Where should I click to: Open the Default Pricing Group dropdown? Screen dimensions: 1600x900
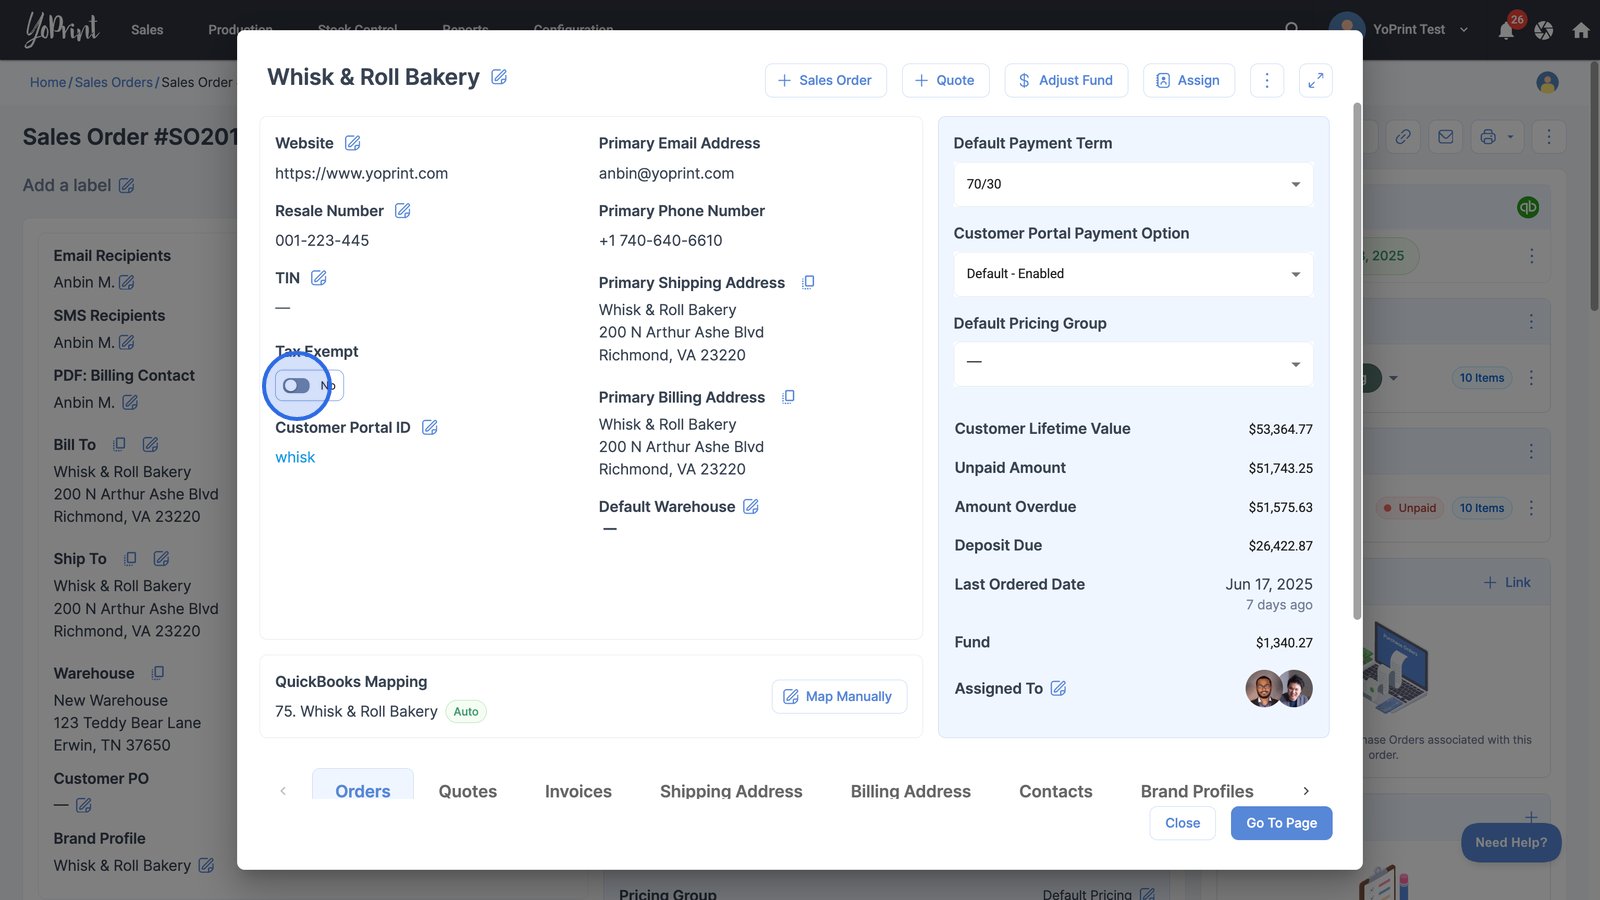1132,363
